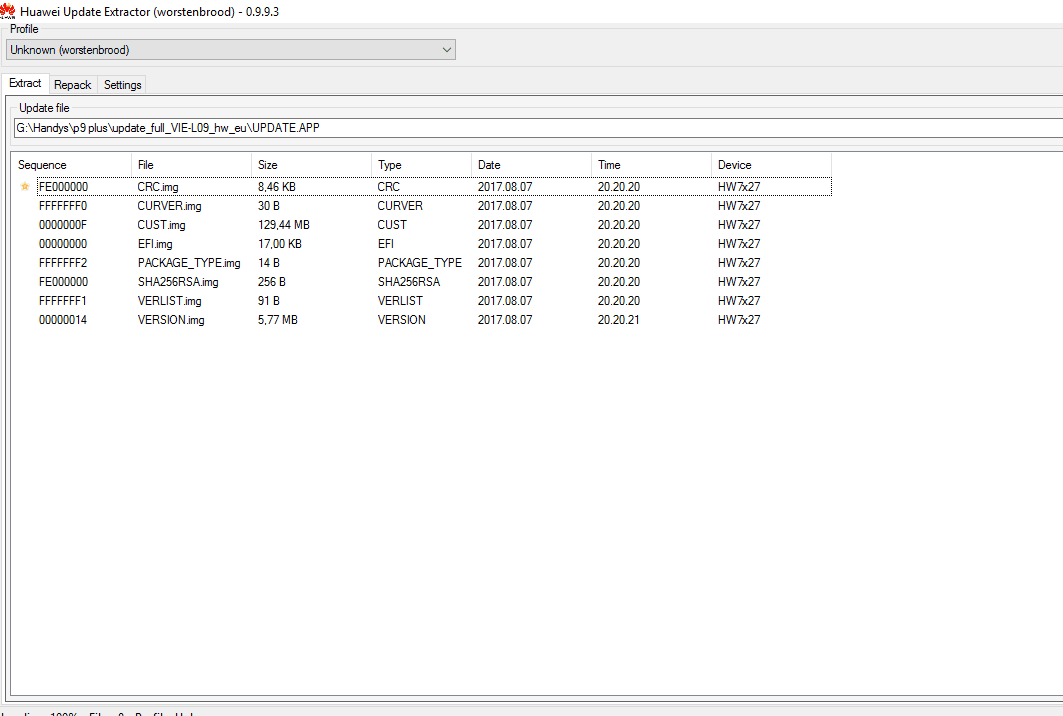Click the 14 B size cell

coord(268,262)
